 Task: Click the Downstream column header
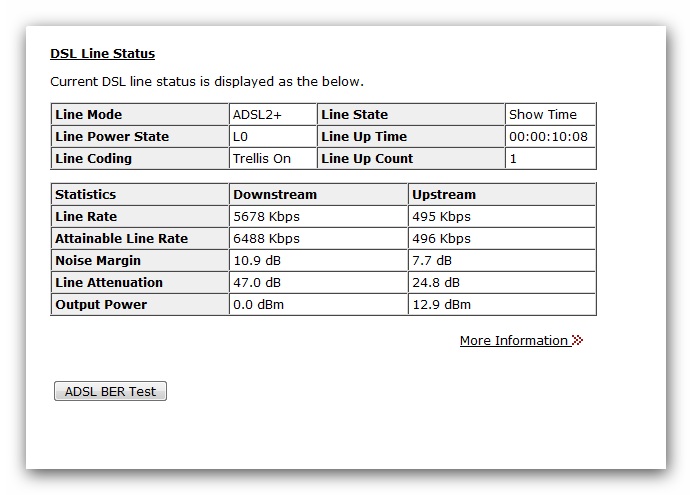318,195
